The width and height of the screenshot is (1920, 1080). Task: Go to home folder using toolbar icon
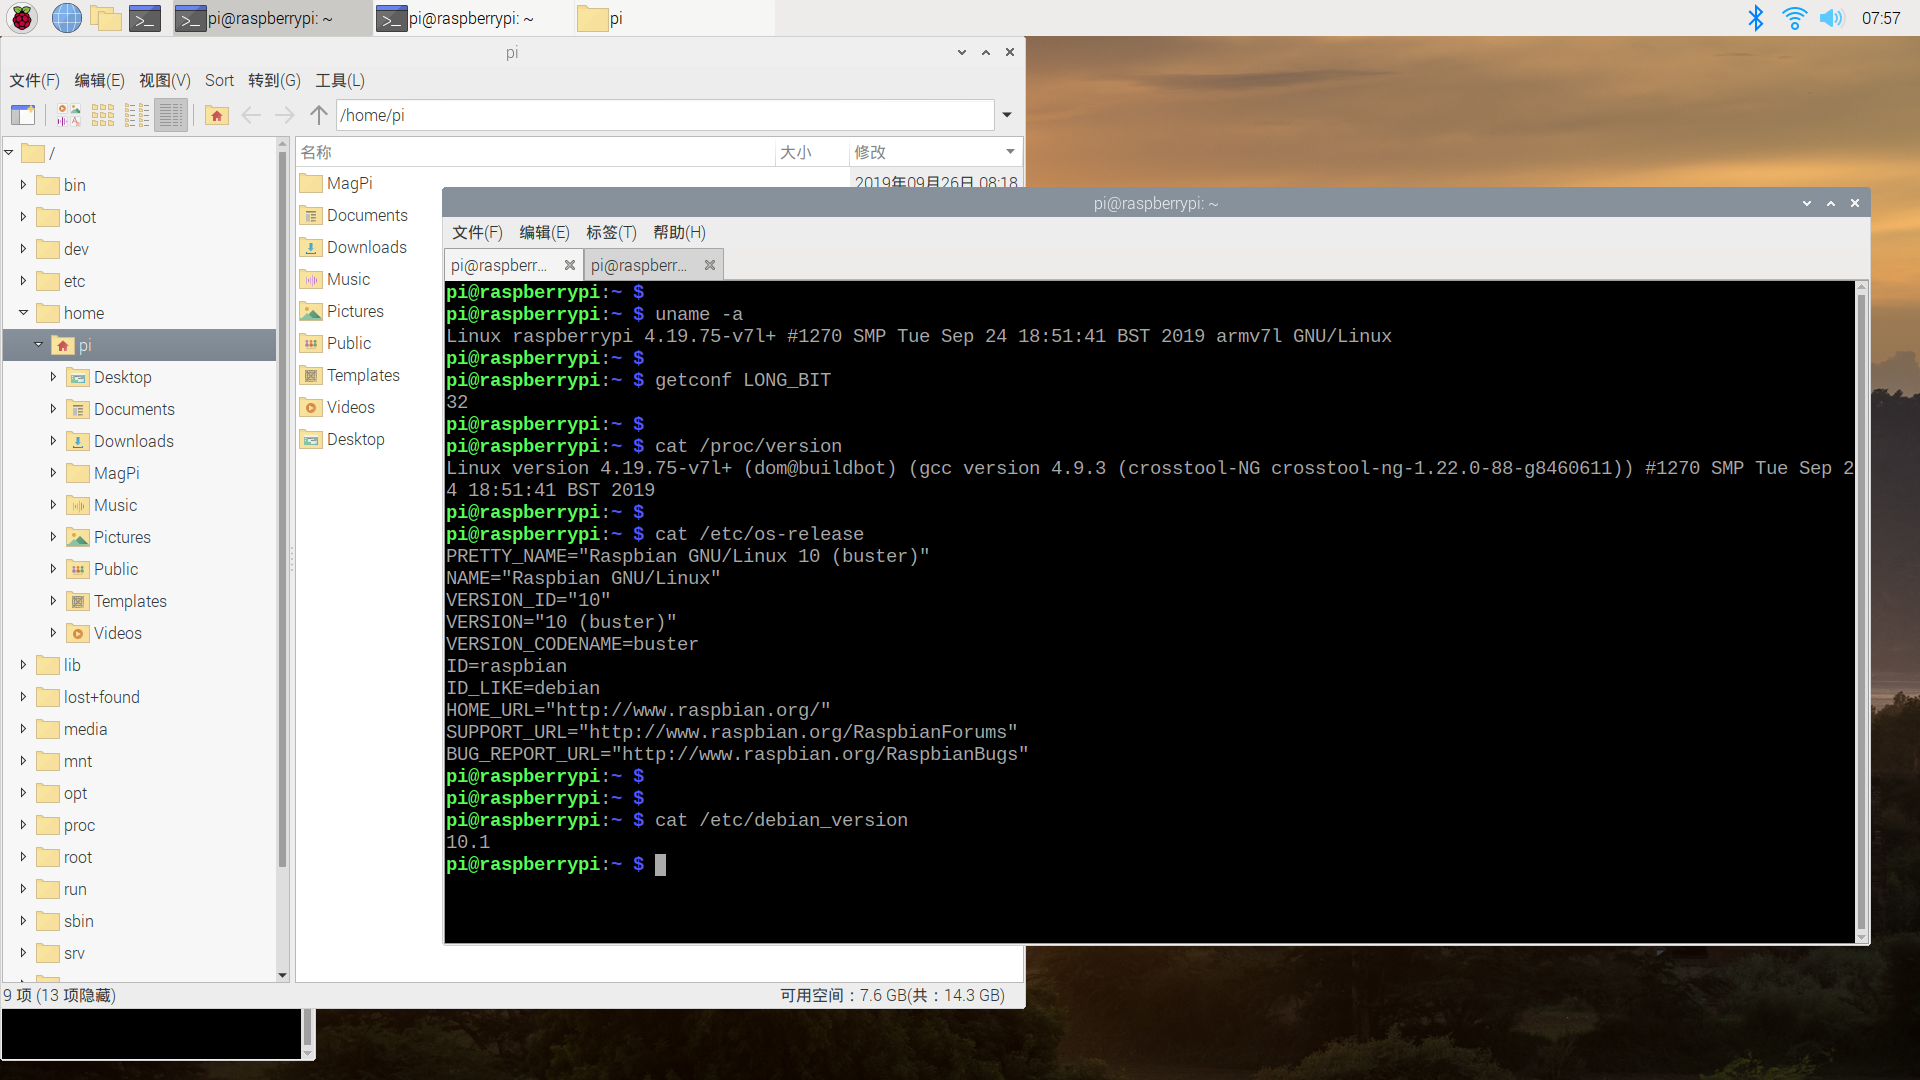217,115
